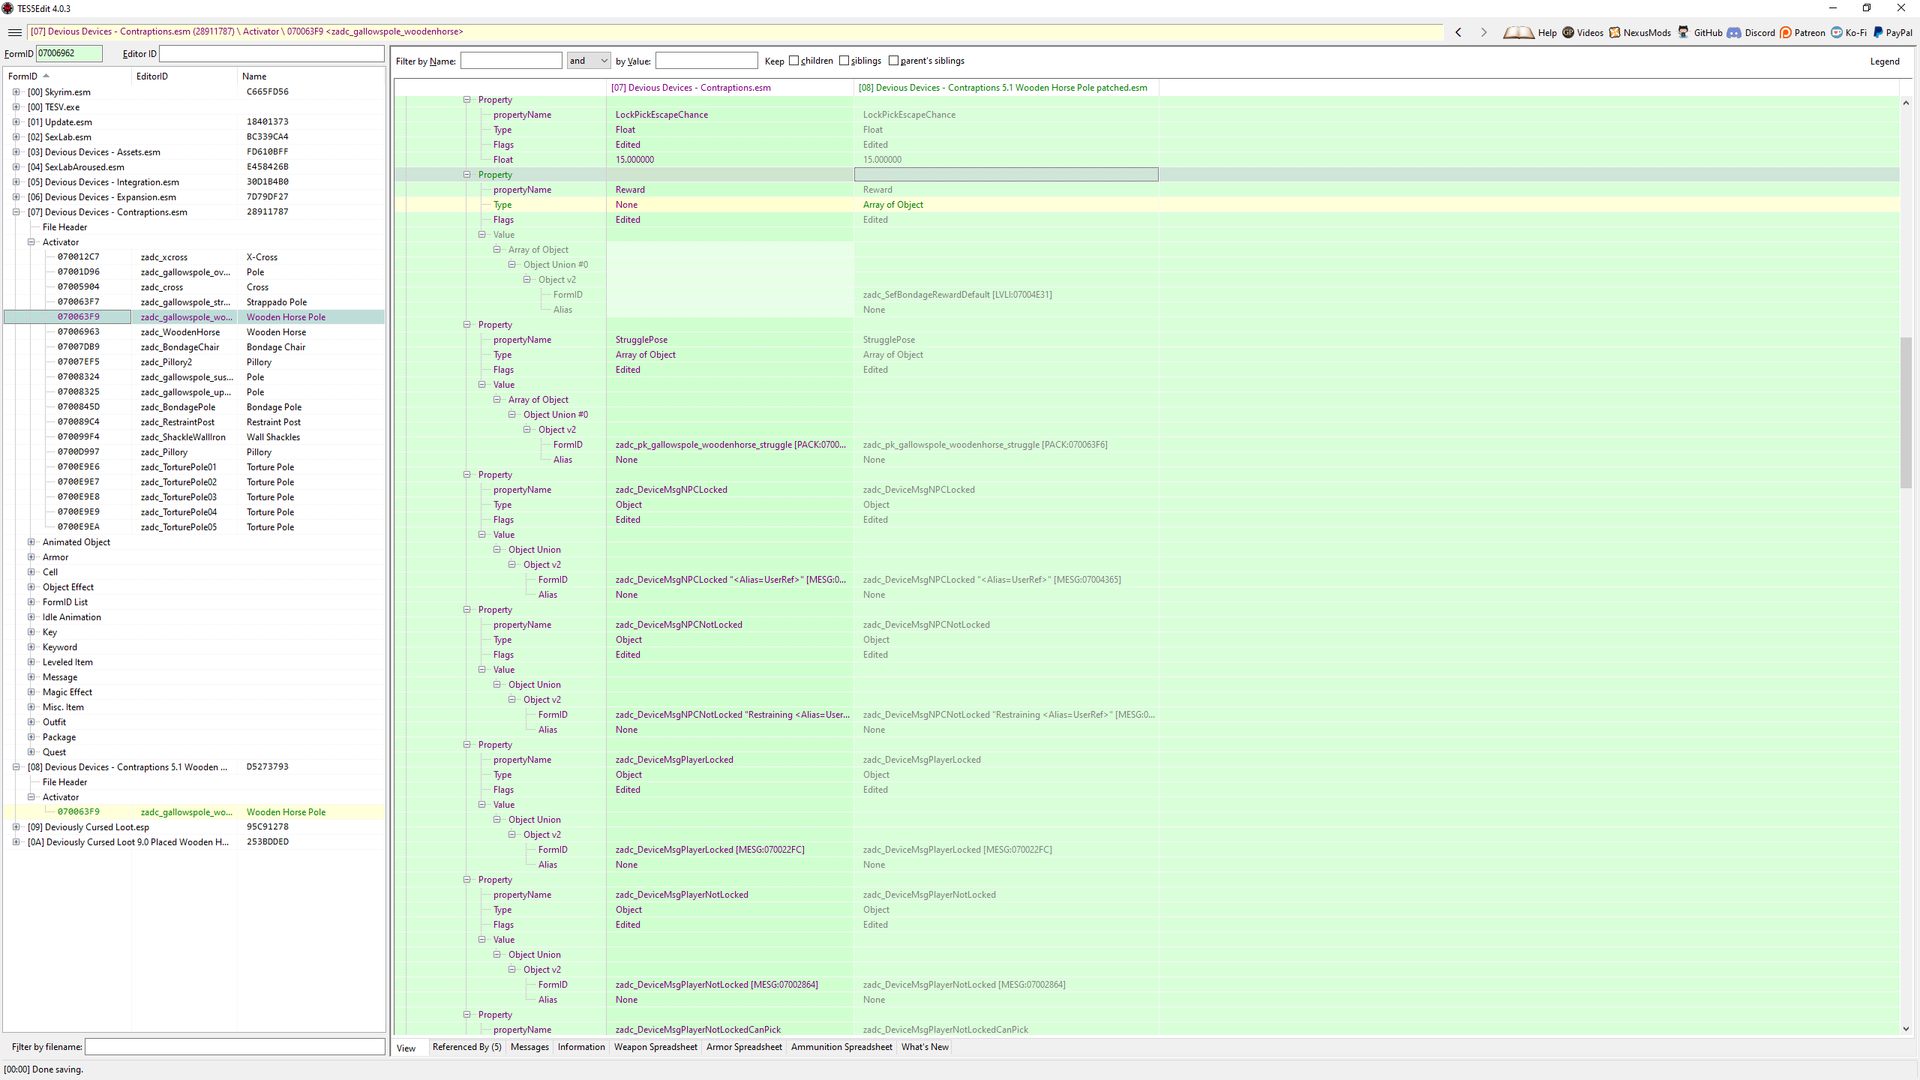Click the by Value filter field
The image size is (1920, 1080).
tap(706, 61)
